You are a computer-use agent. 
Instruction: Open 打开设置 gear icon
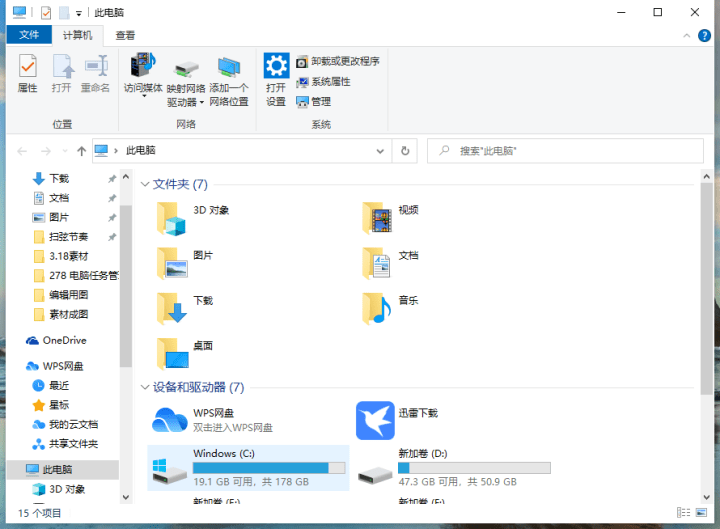[276, 68]
